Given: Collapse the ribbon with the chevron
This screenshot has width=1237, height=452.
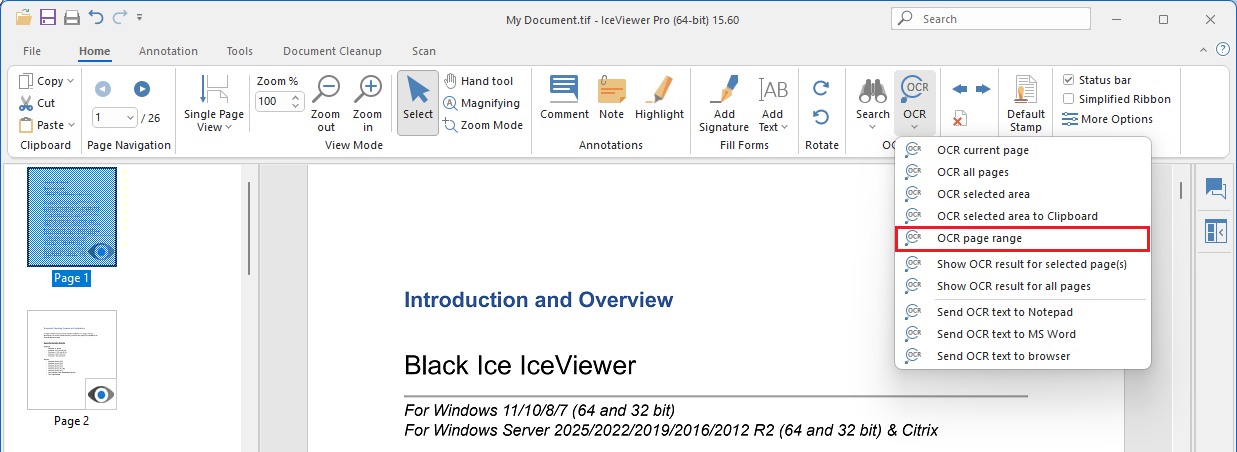Looking at the screenshot, I should [1204, 49].
